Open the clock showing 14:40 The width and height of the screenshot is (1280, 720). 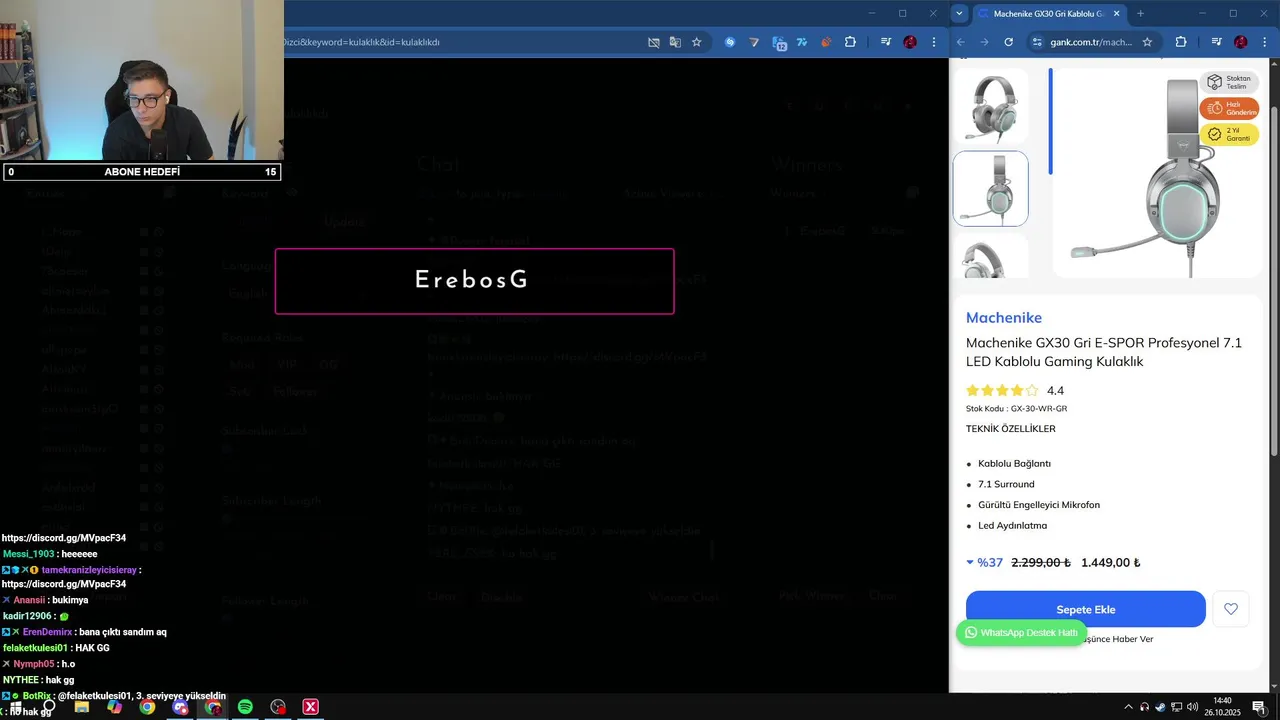pyautogui.click(x=1222, y=707)
